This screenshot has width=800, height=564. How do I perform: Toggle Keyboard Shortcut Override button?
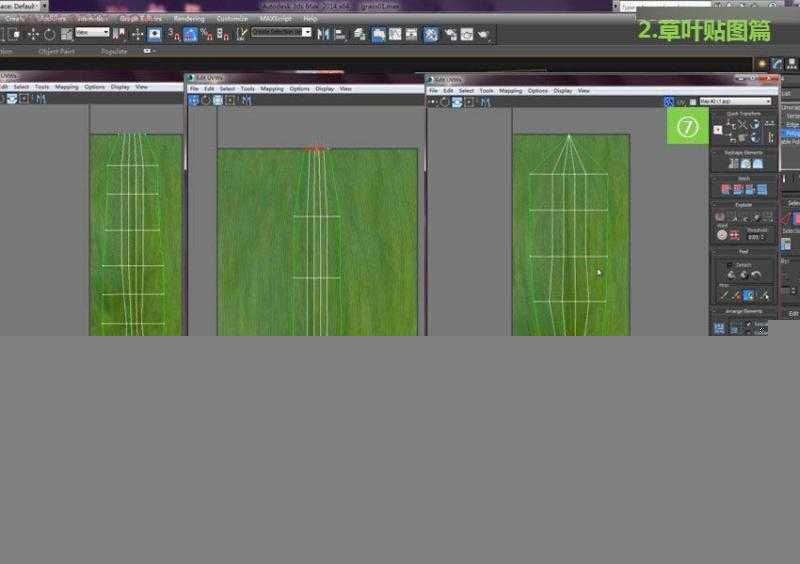pyautogui.click(x=154, y=34)
